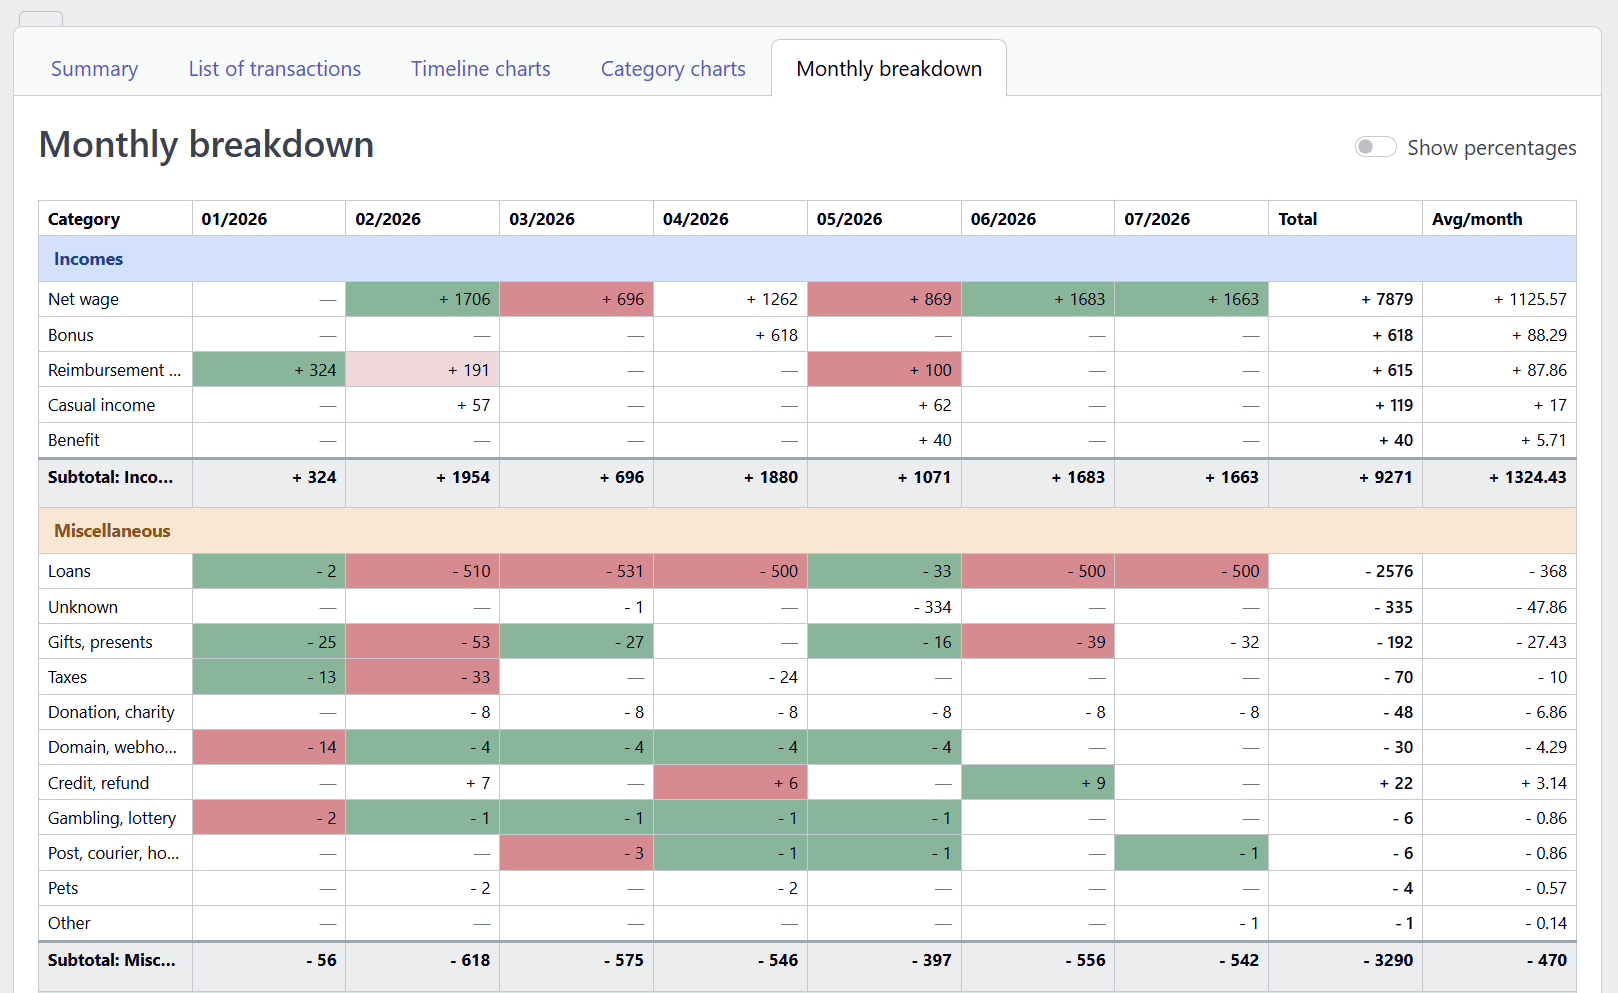Click the Other category label

tap(69, 923)
